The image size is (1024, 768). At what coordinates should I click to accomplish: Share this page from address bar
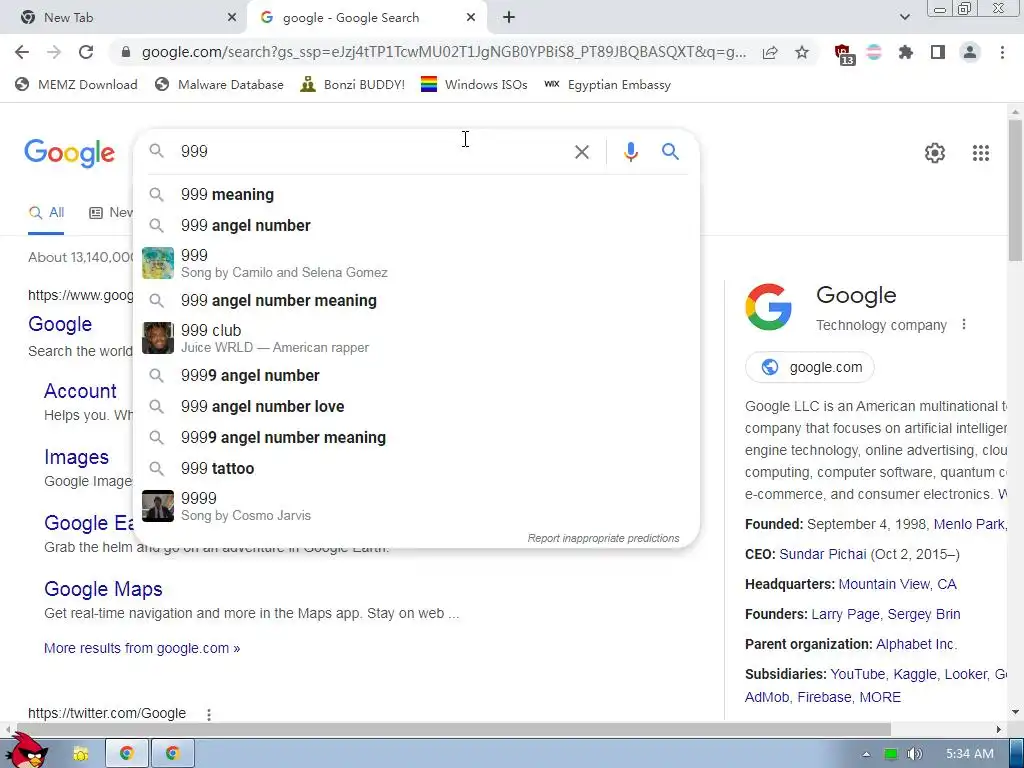tap(770, 52)
